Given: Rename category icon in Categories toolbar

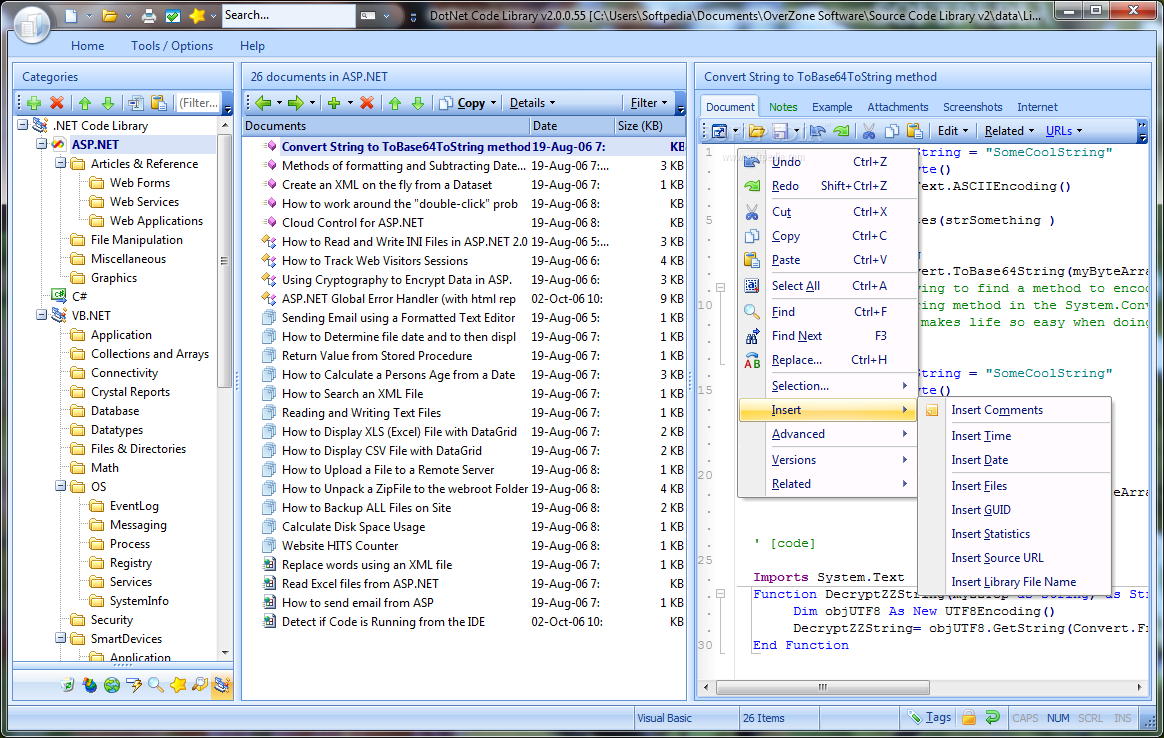Looking at the screenshot, I should click(x=135, y=102).
